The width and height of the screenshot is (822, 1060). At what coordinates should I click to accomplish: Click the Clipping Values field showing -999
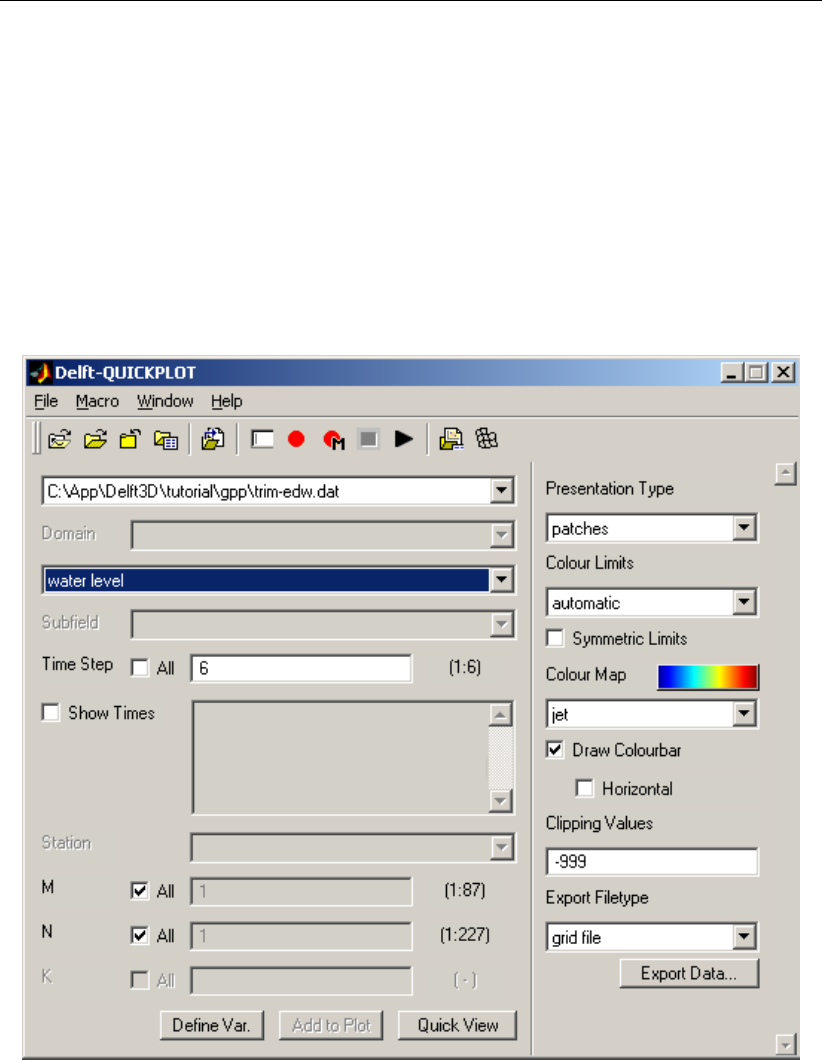click(652, 862)
